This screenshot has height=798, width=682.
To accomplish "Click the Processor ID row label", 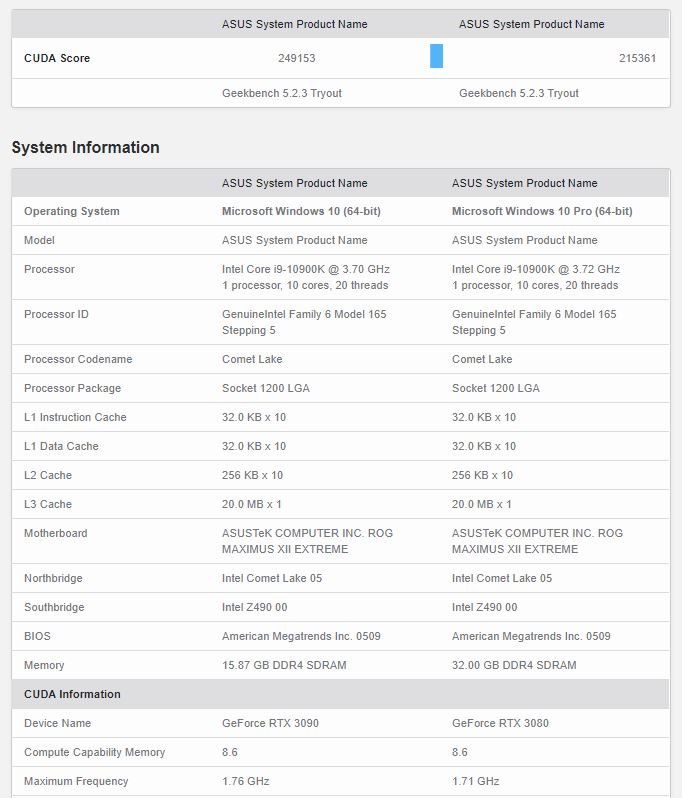I will (56, 314).
